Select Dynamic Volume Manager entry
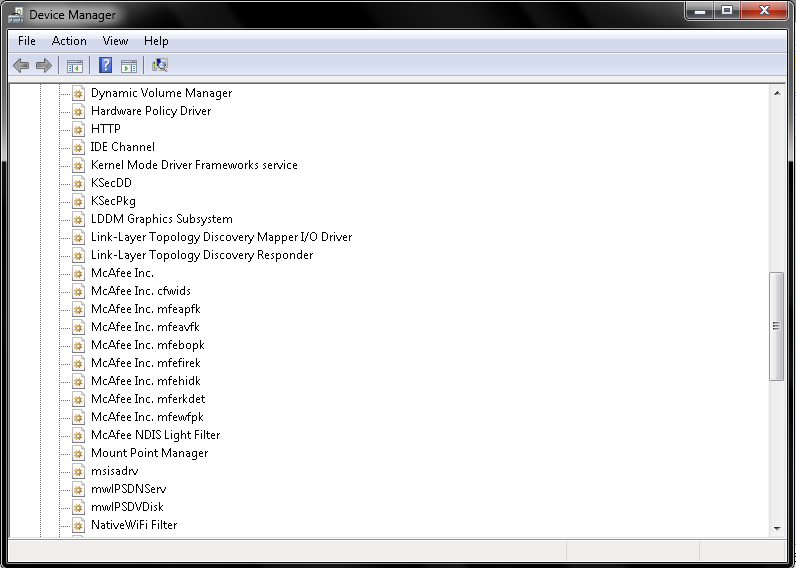Viewport: 796px width, 568px height. 161,93
